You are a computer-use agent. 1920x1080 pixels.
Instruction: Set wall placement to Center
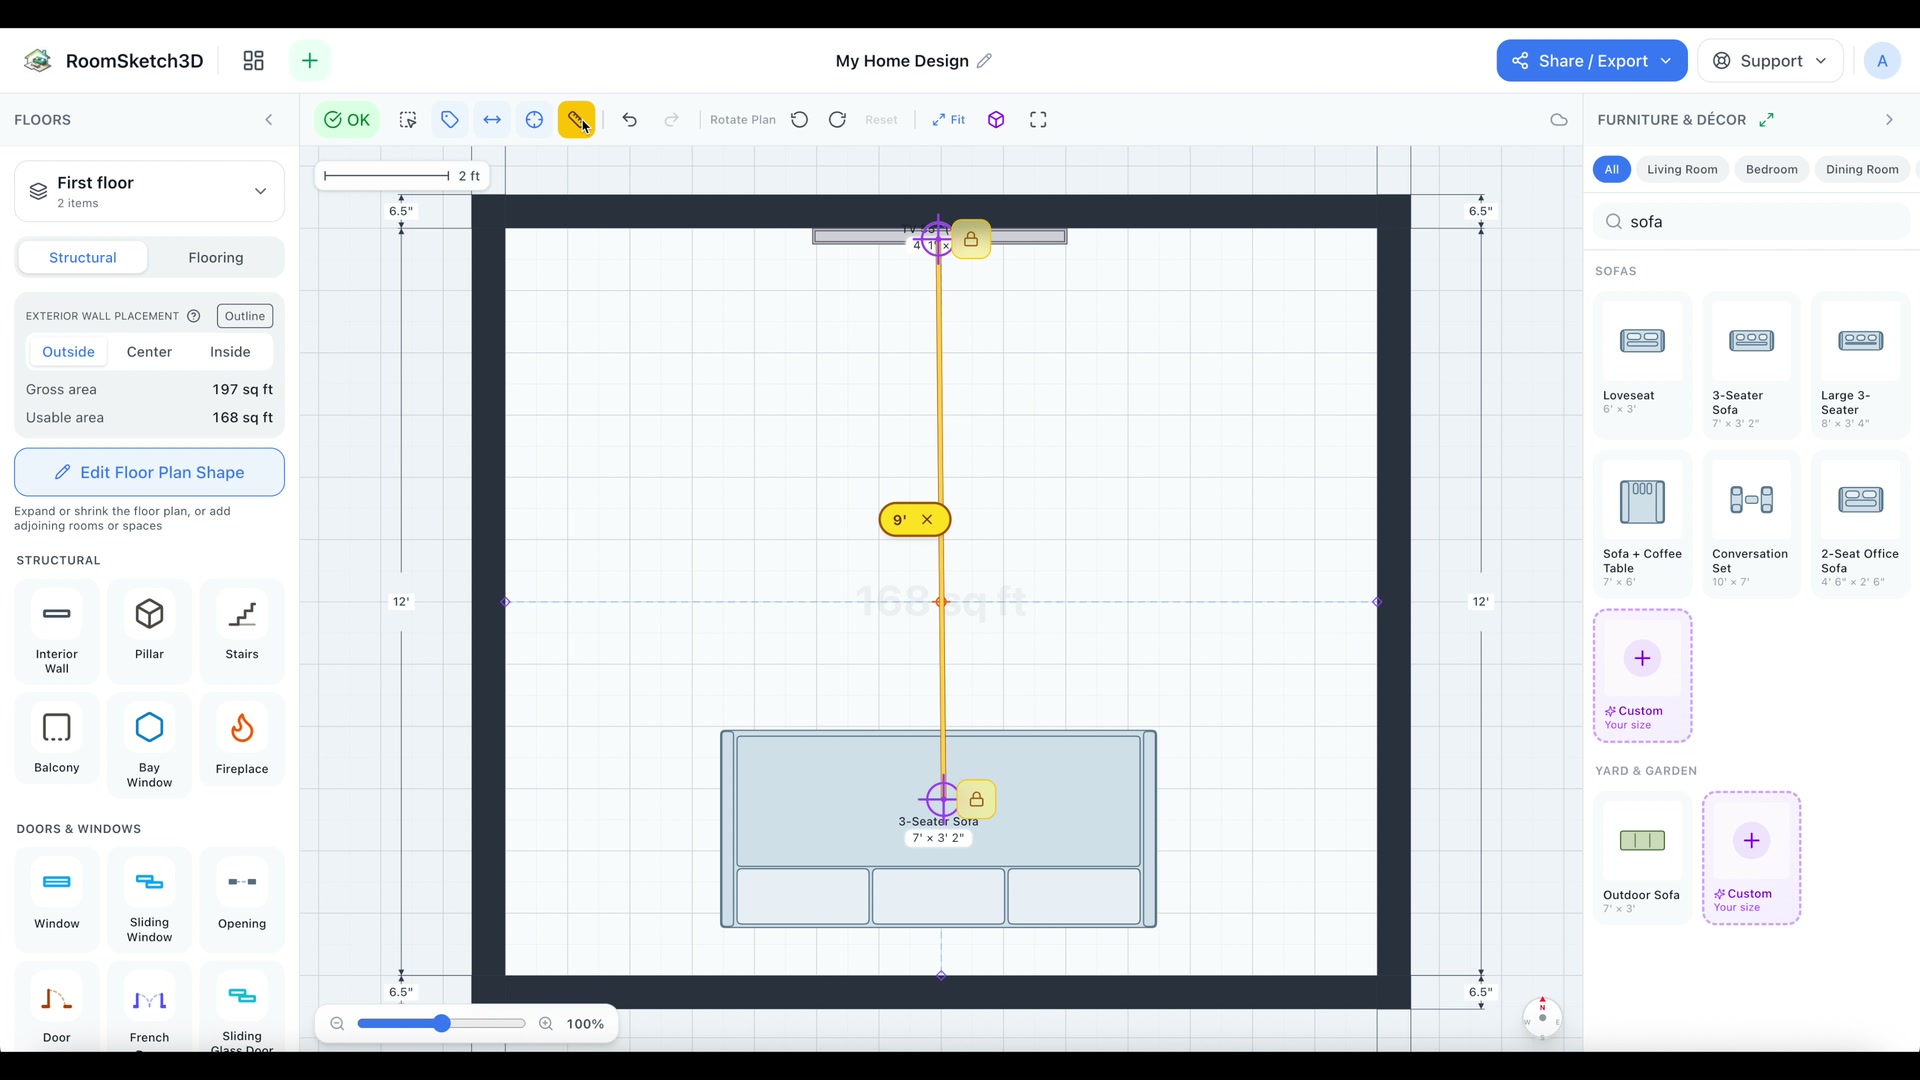(149, 352)
